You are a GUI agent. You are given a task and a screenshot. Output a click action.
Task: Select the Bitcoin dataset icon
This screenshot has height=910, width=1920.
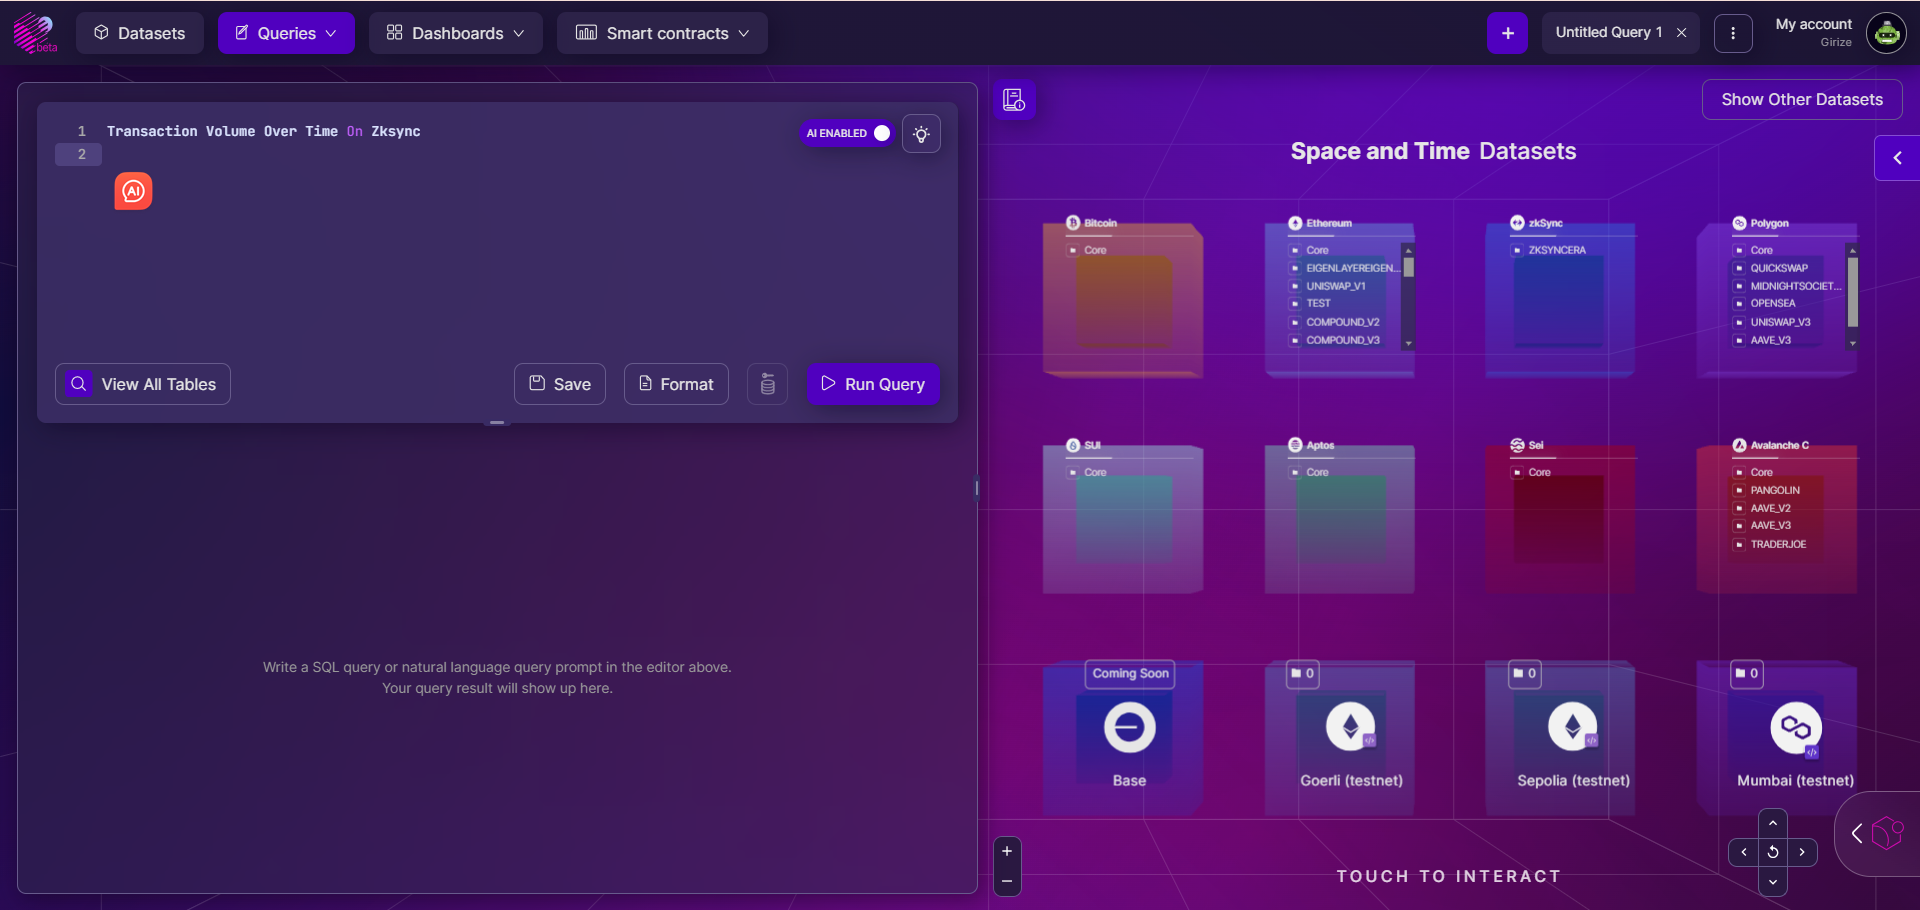(x=1073, y=223)
